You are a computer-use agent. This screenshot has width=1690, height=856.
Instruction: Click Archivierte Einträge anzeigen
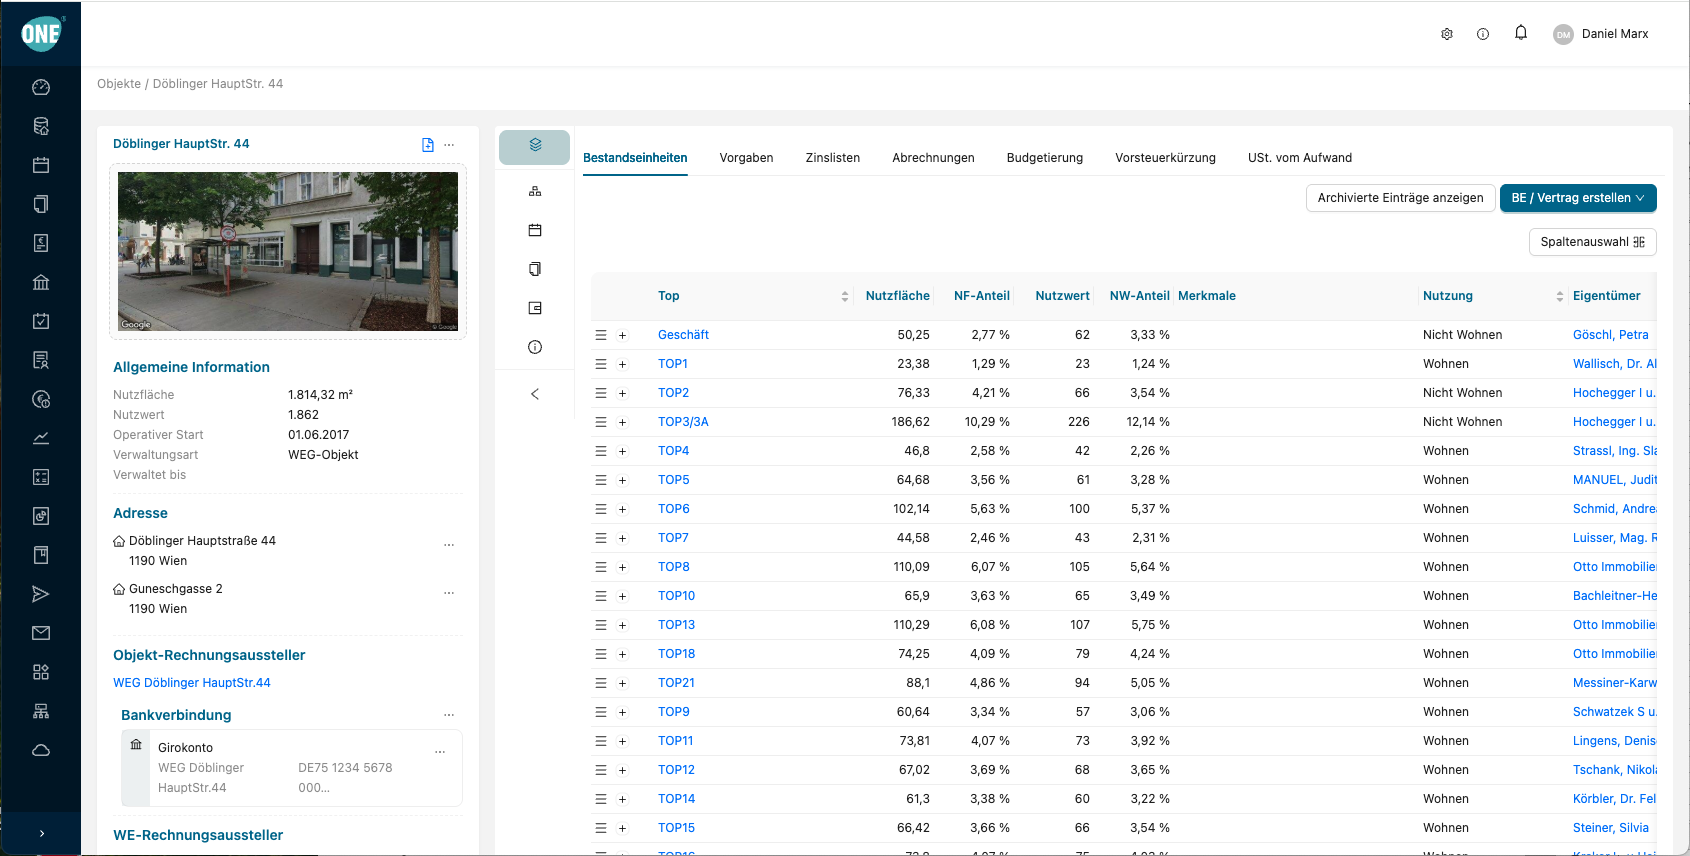(1401, 198)
